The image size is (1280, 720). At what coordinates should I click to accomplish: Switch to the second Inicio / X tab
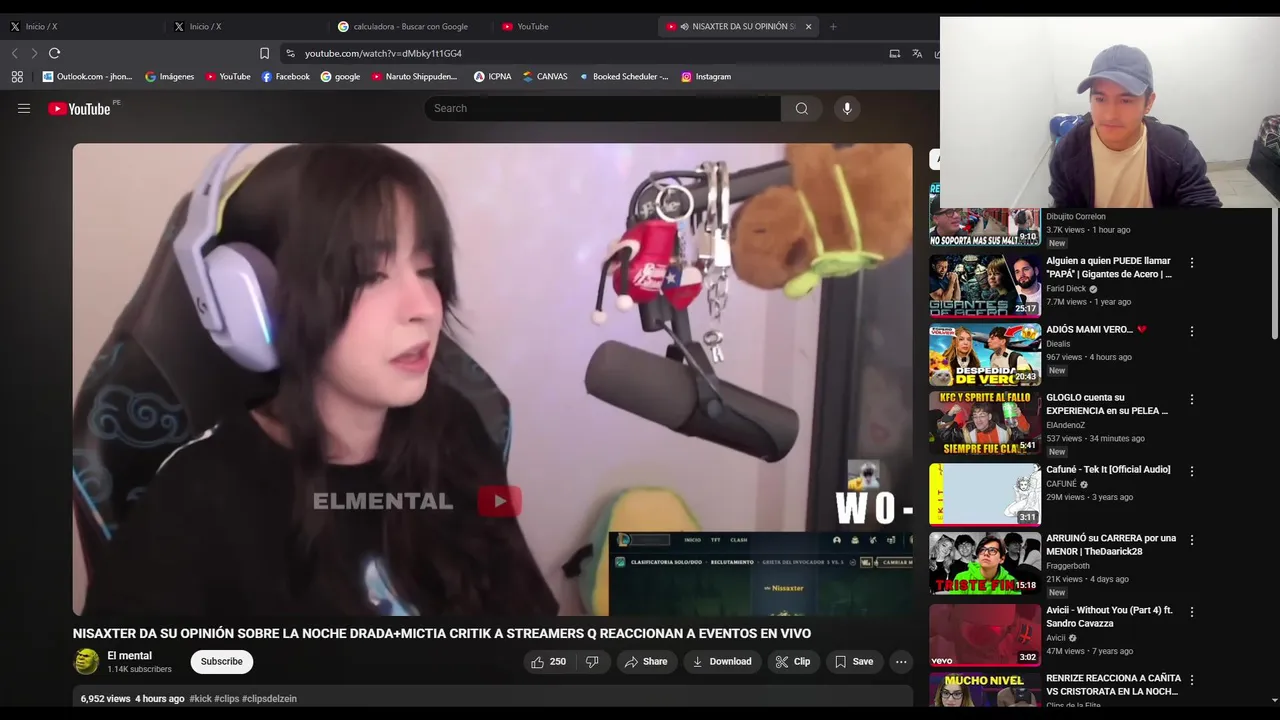pos(245,27)
